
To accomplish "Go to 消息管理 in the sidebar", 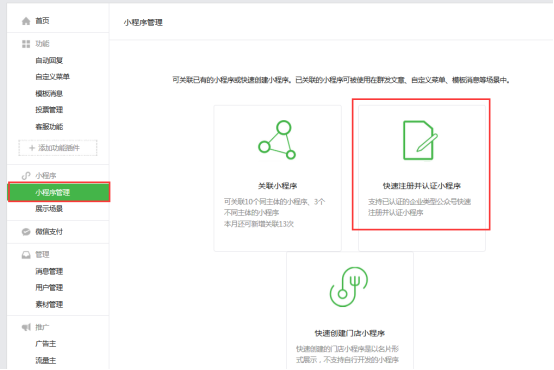I will point(49,271).
